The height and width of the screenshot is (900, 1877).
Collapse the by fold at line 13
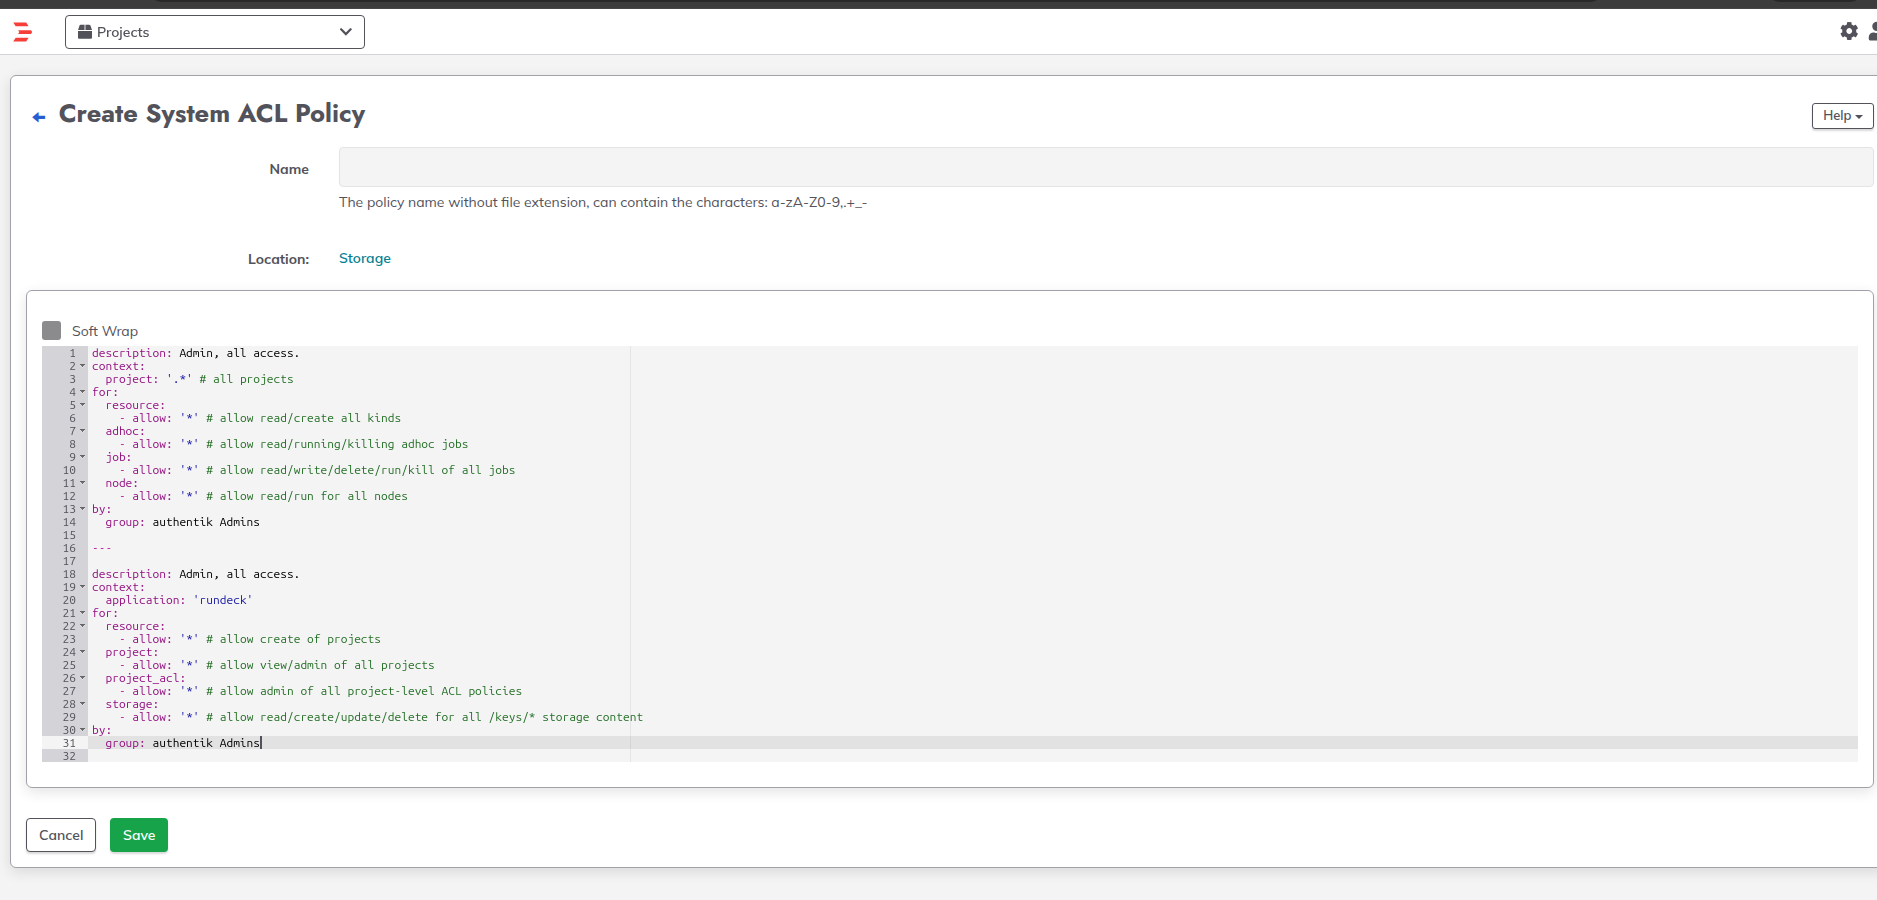[x=82, y=509]
